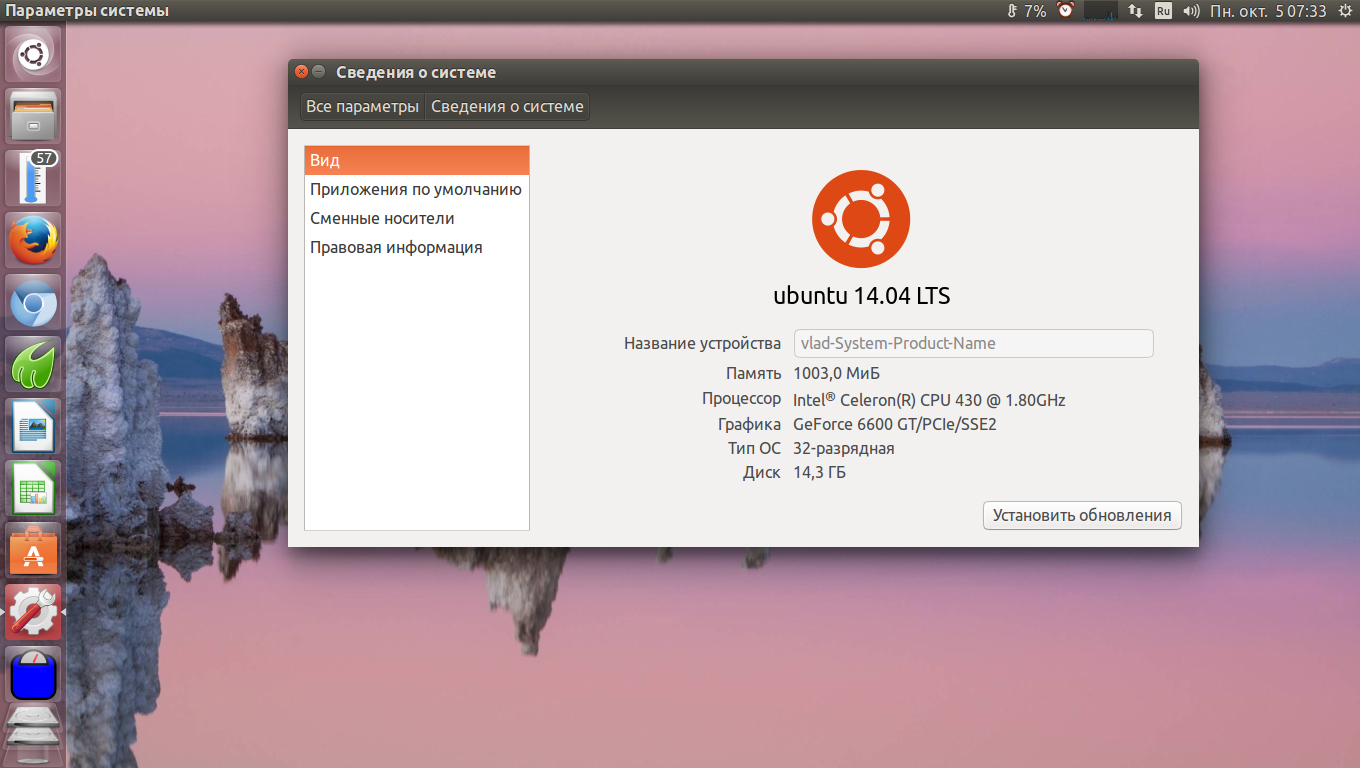Open the clock showing Пн. окт. 5 07:33
This screenshot has height=768, width=1360.
click(1268, 11)
